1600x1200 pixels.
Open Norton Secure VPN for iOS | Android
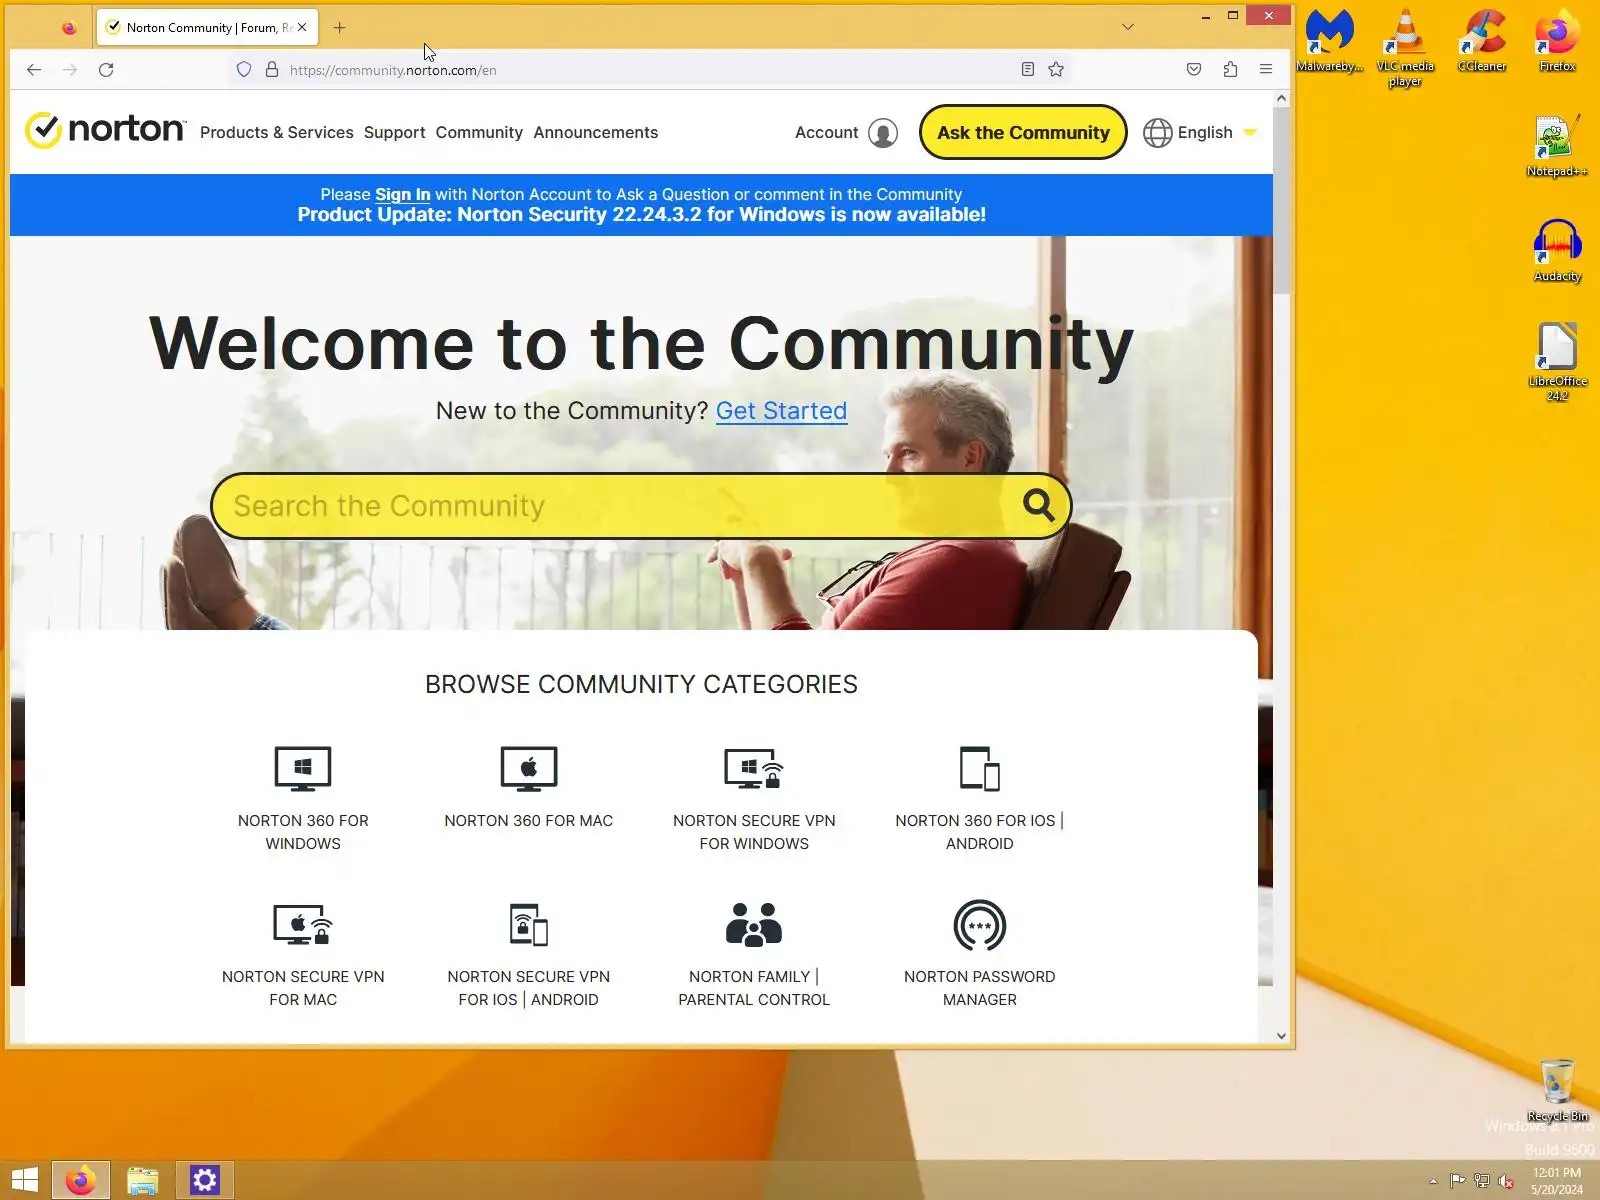pyautogui.click(x=529, y=955)
